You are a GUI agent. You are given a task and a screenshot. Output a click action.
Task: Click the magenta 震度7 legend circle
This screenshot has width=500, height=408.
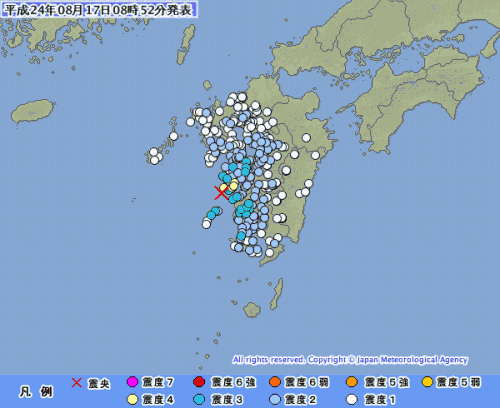(x=132, y=382)
